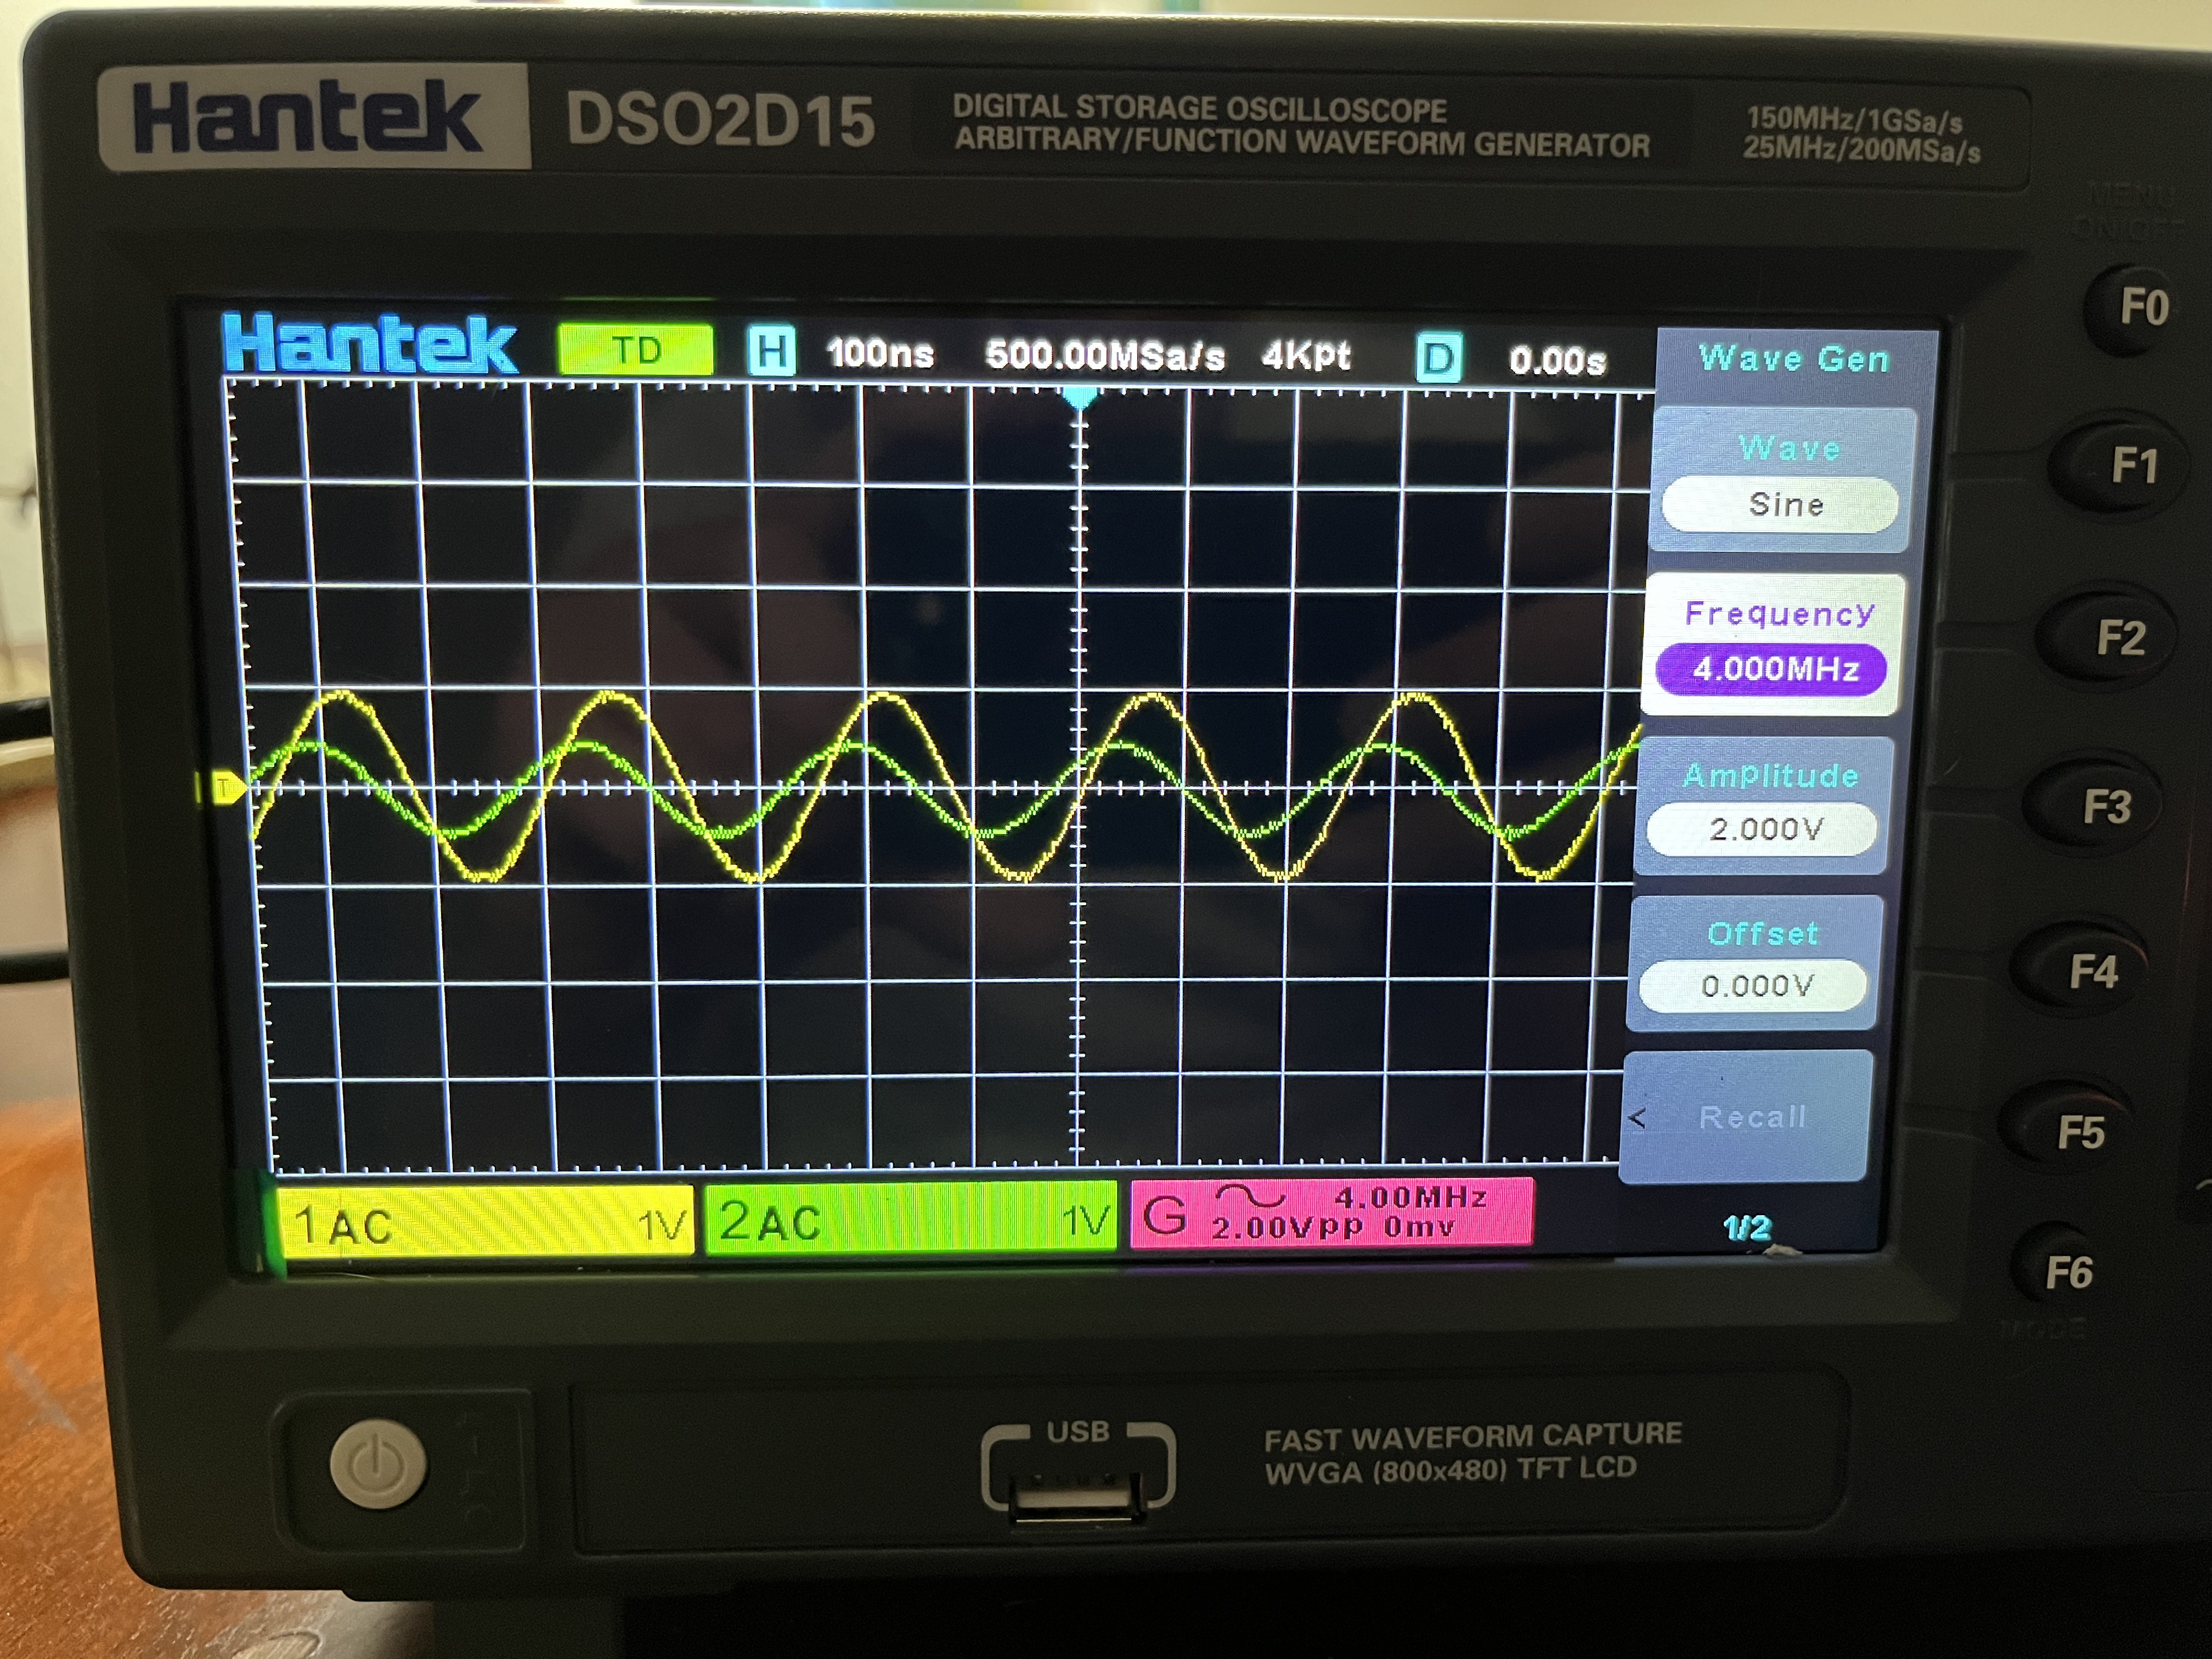Click the 150MHz/1GSa/s spec label
The width and height of the screenshot is (2212, 1659).
click(x=1855, y=120)
